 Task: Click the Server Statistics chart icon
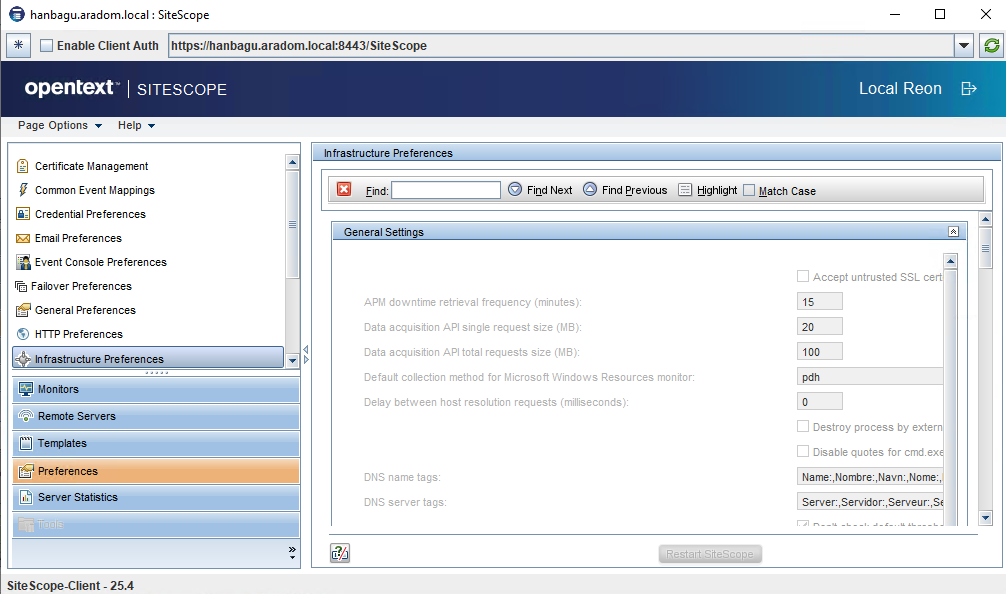pyautogui.click(x=26, y=497)
